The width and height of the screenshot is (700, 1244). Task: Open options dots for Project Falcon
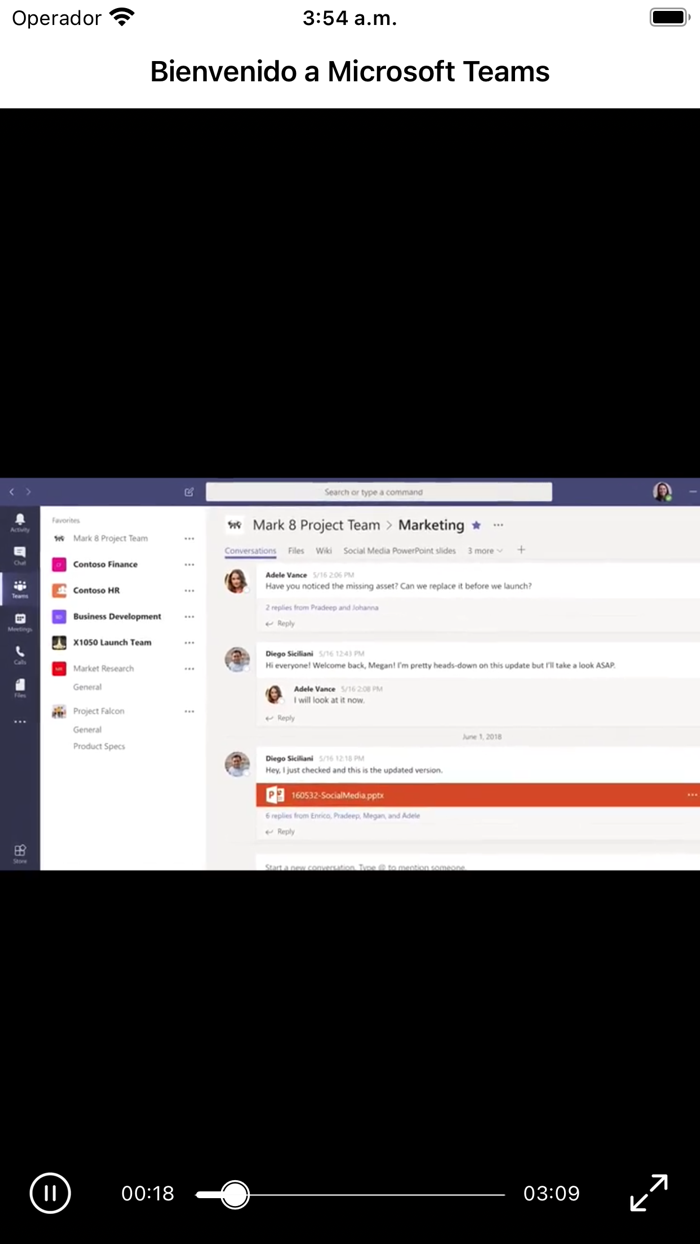[x=189, y=711]
